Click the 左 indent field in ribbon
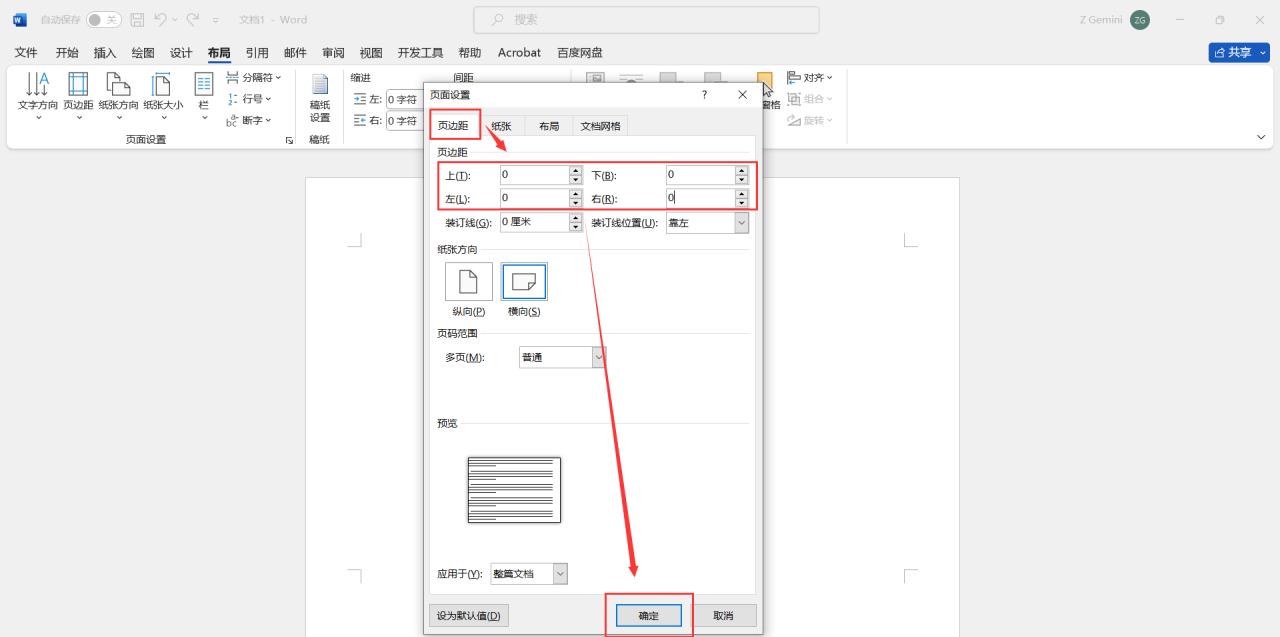This screenshot has width=1280, height=637. tap(403, 99)
